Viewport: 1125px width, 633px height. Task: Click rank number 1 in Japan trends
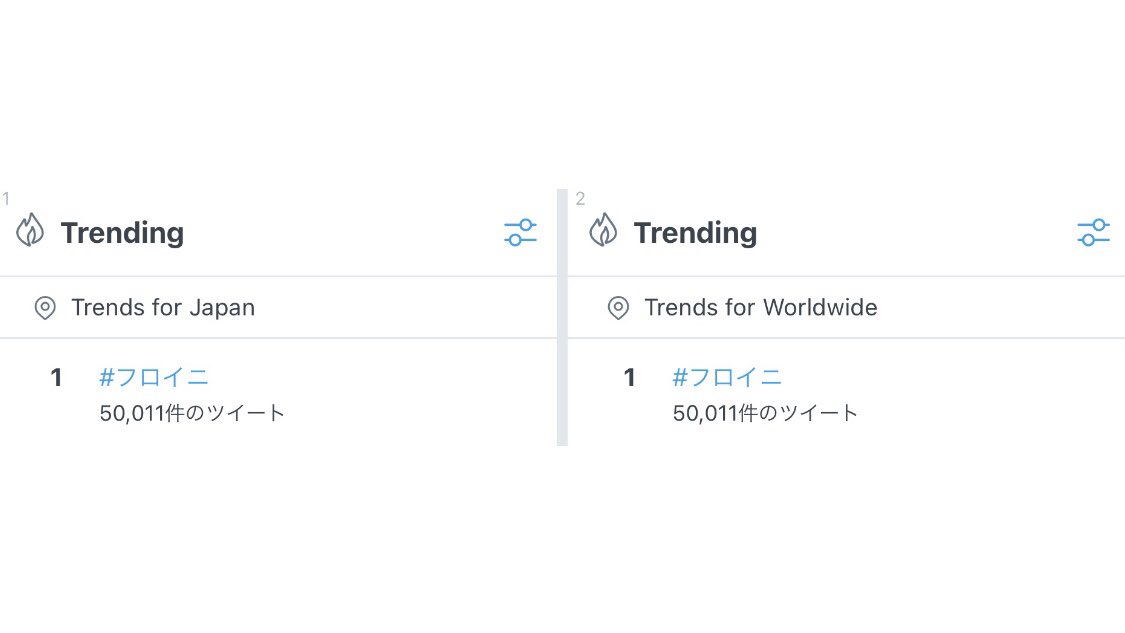56,378
